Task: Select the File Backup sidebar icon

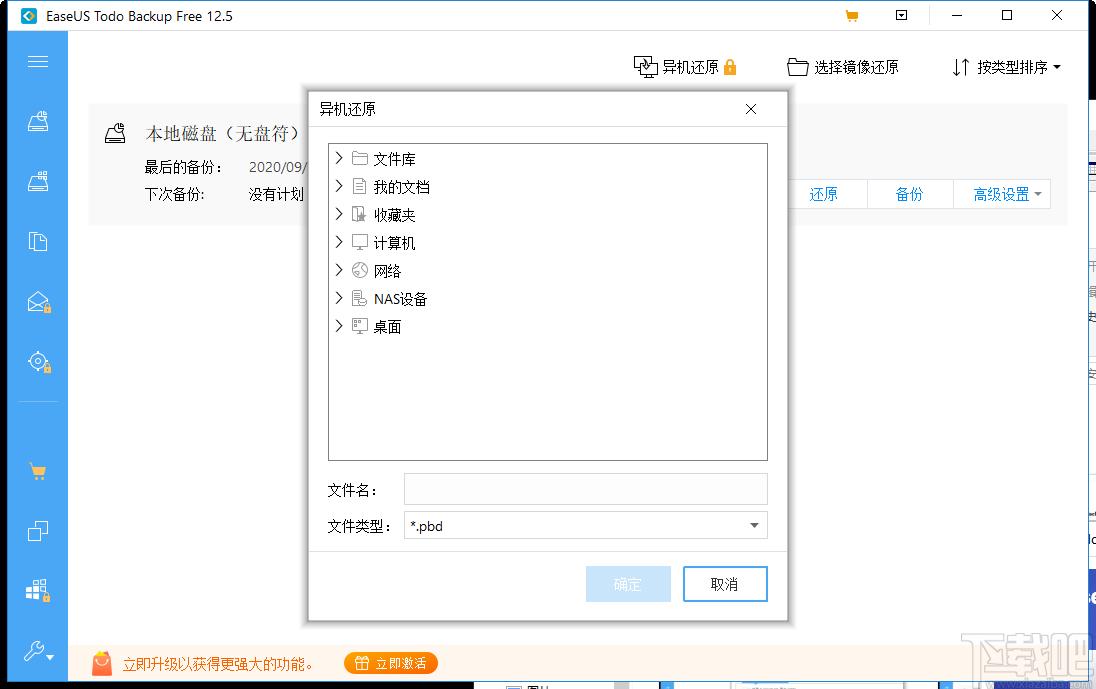Action: pyautogui.click(x=38, y=242)
